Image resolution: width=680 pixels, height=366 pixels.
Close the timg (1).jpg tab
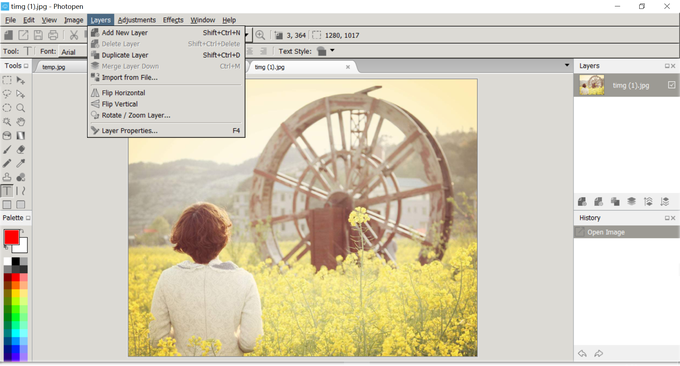coord(348,67)
